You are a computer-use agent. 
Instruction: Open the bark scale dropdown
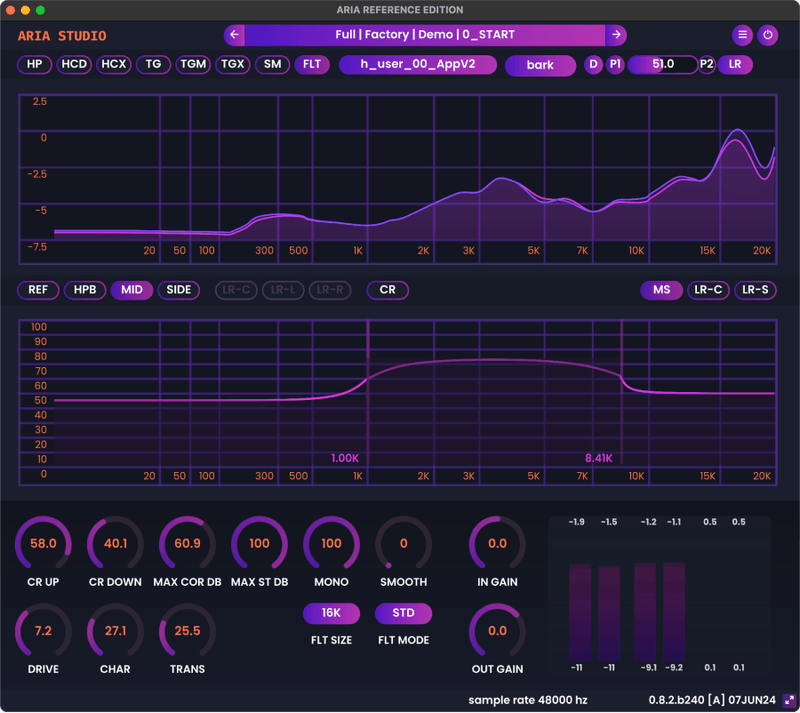(x=540, y=65)
